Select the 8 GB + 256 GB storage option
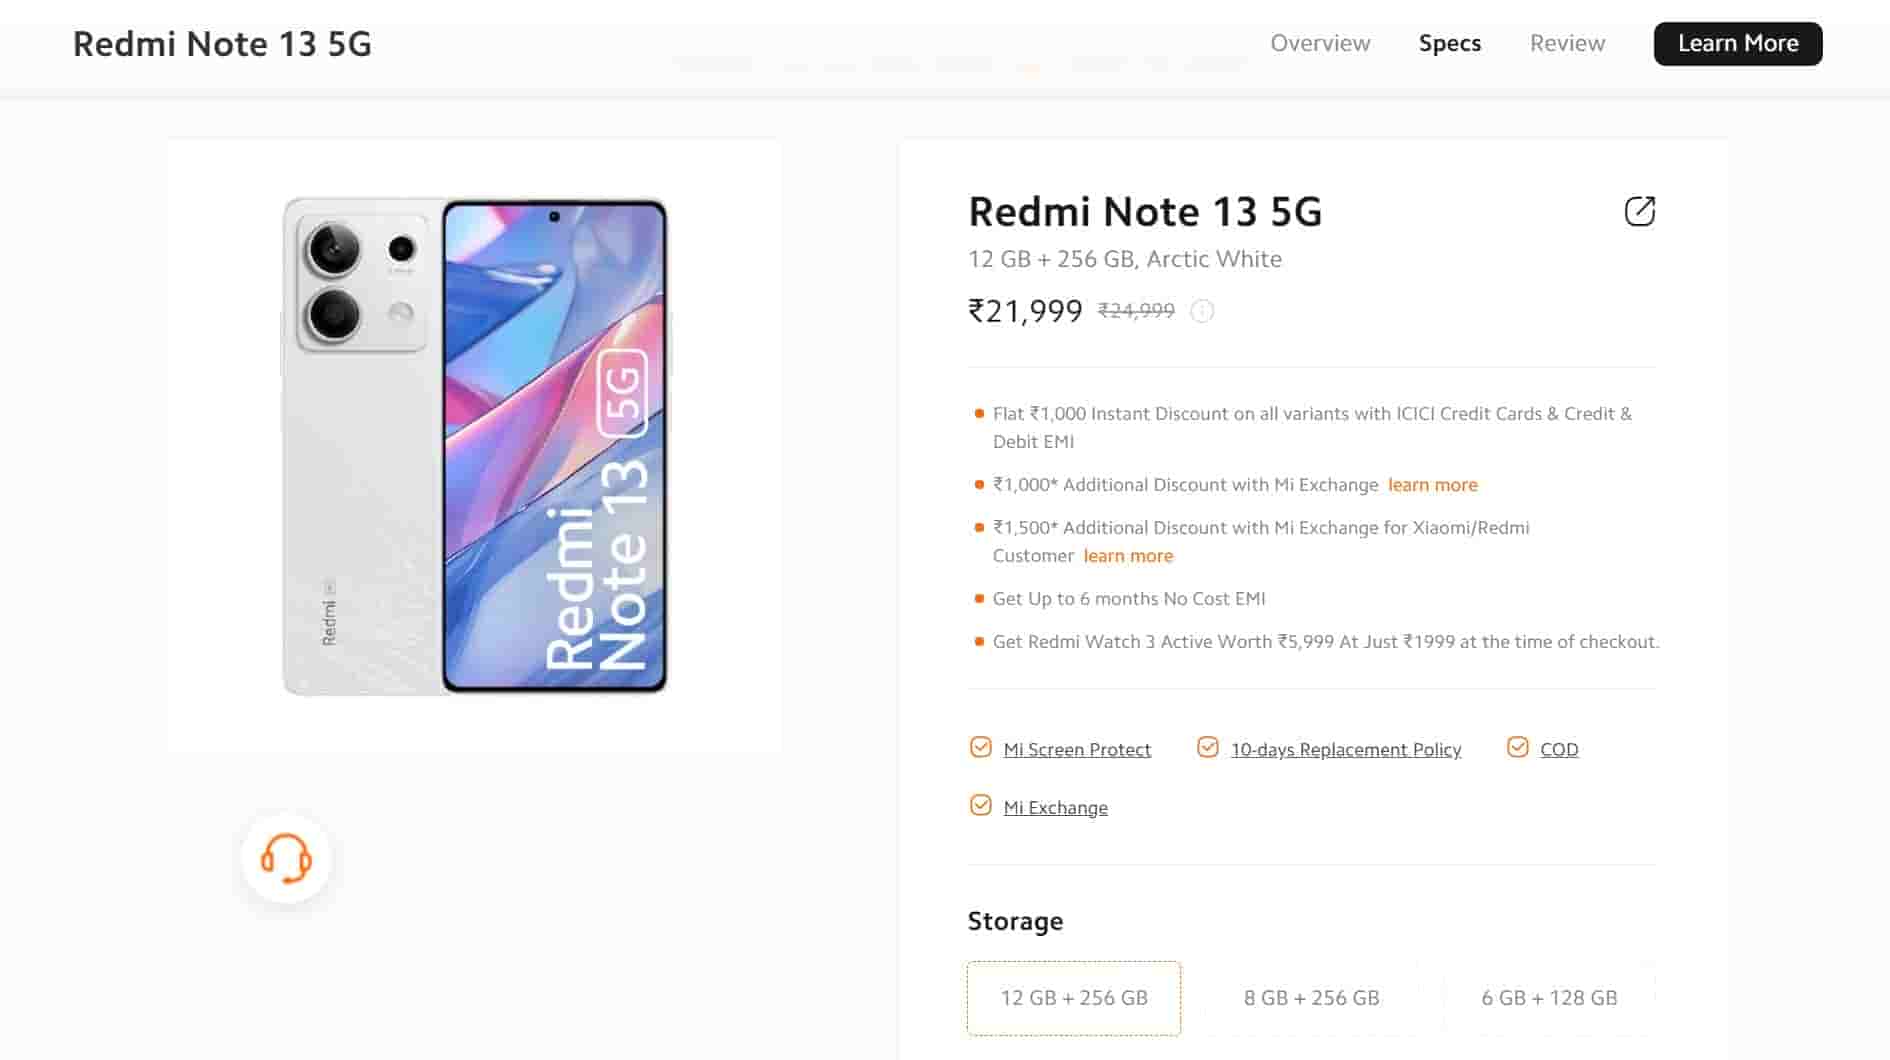The image size is (1890, 1060). point(1311,997)
